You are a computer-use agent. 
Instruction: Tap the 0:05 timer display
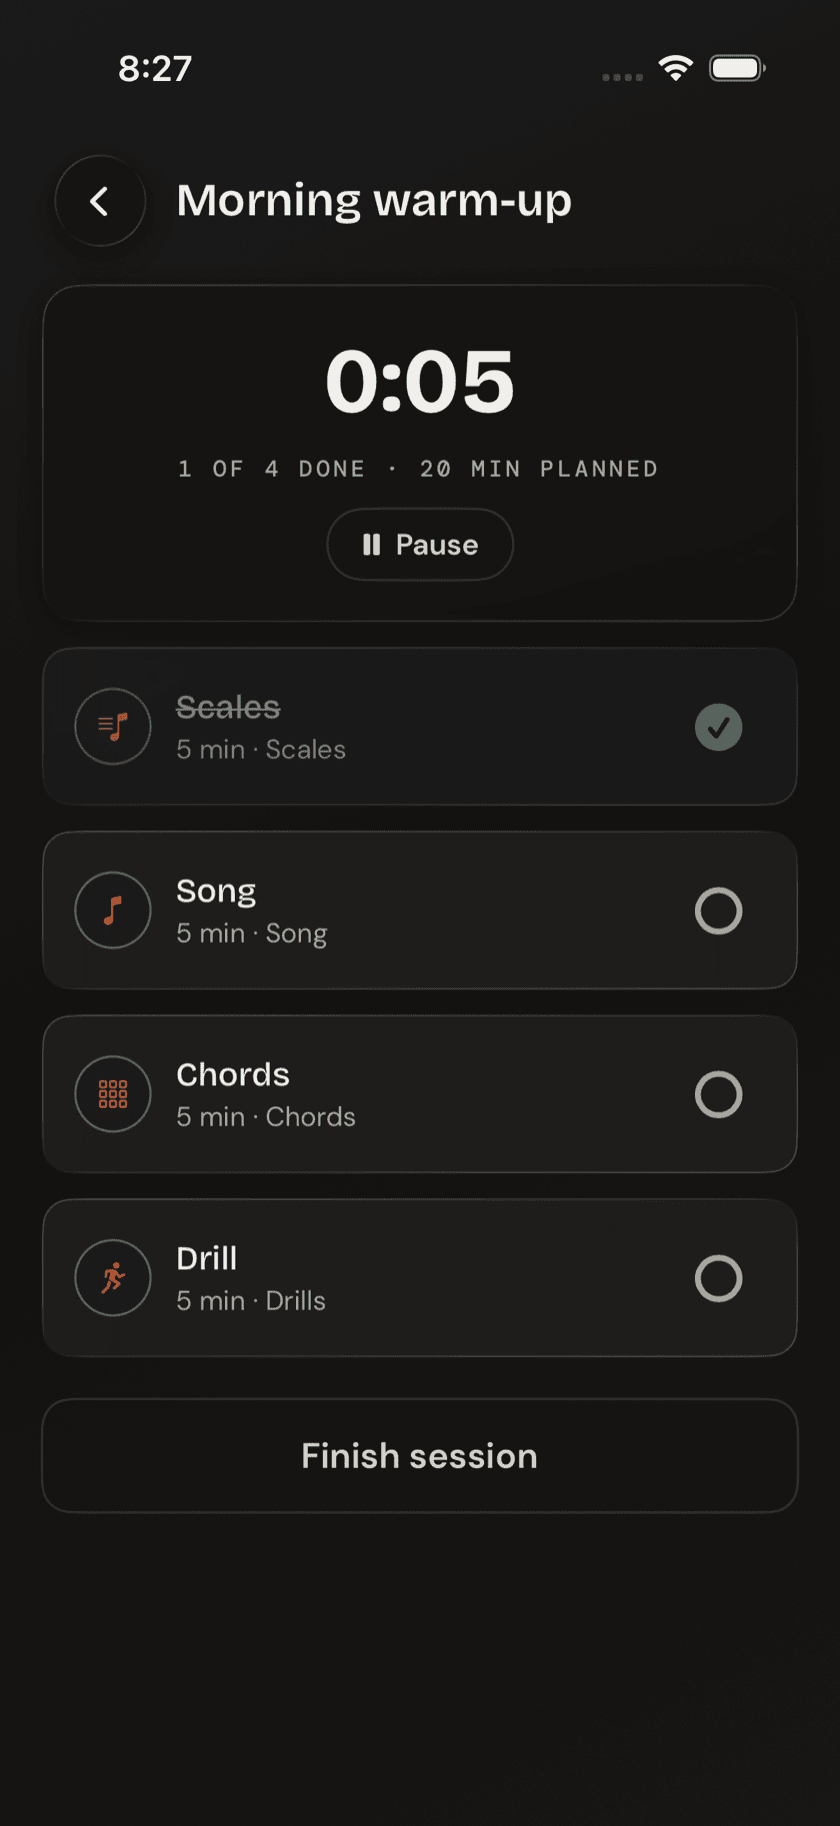(x=420, y=382)
